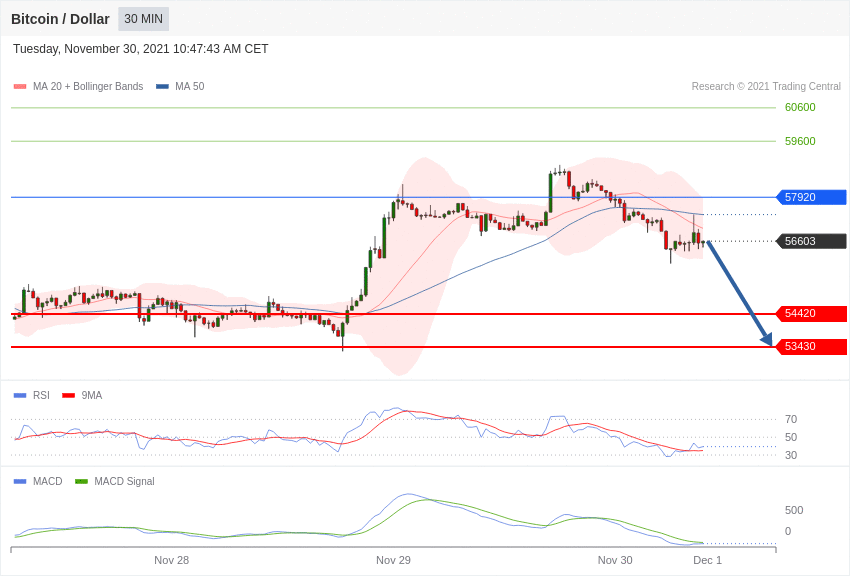
Task: Click the red 9MA legend swatch
Action: click(68, 396)
